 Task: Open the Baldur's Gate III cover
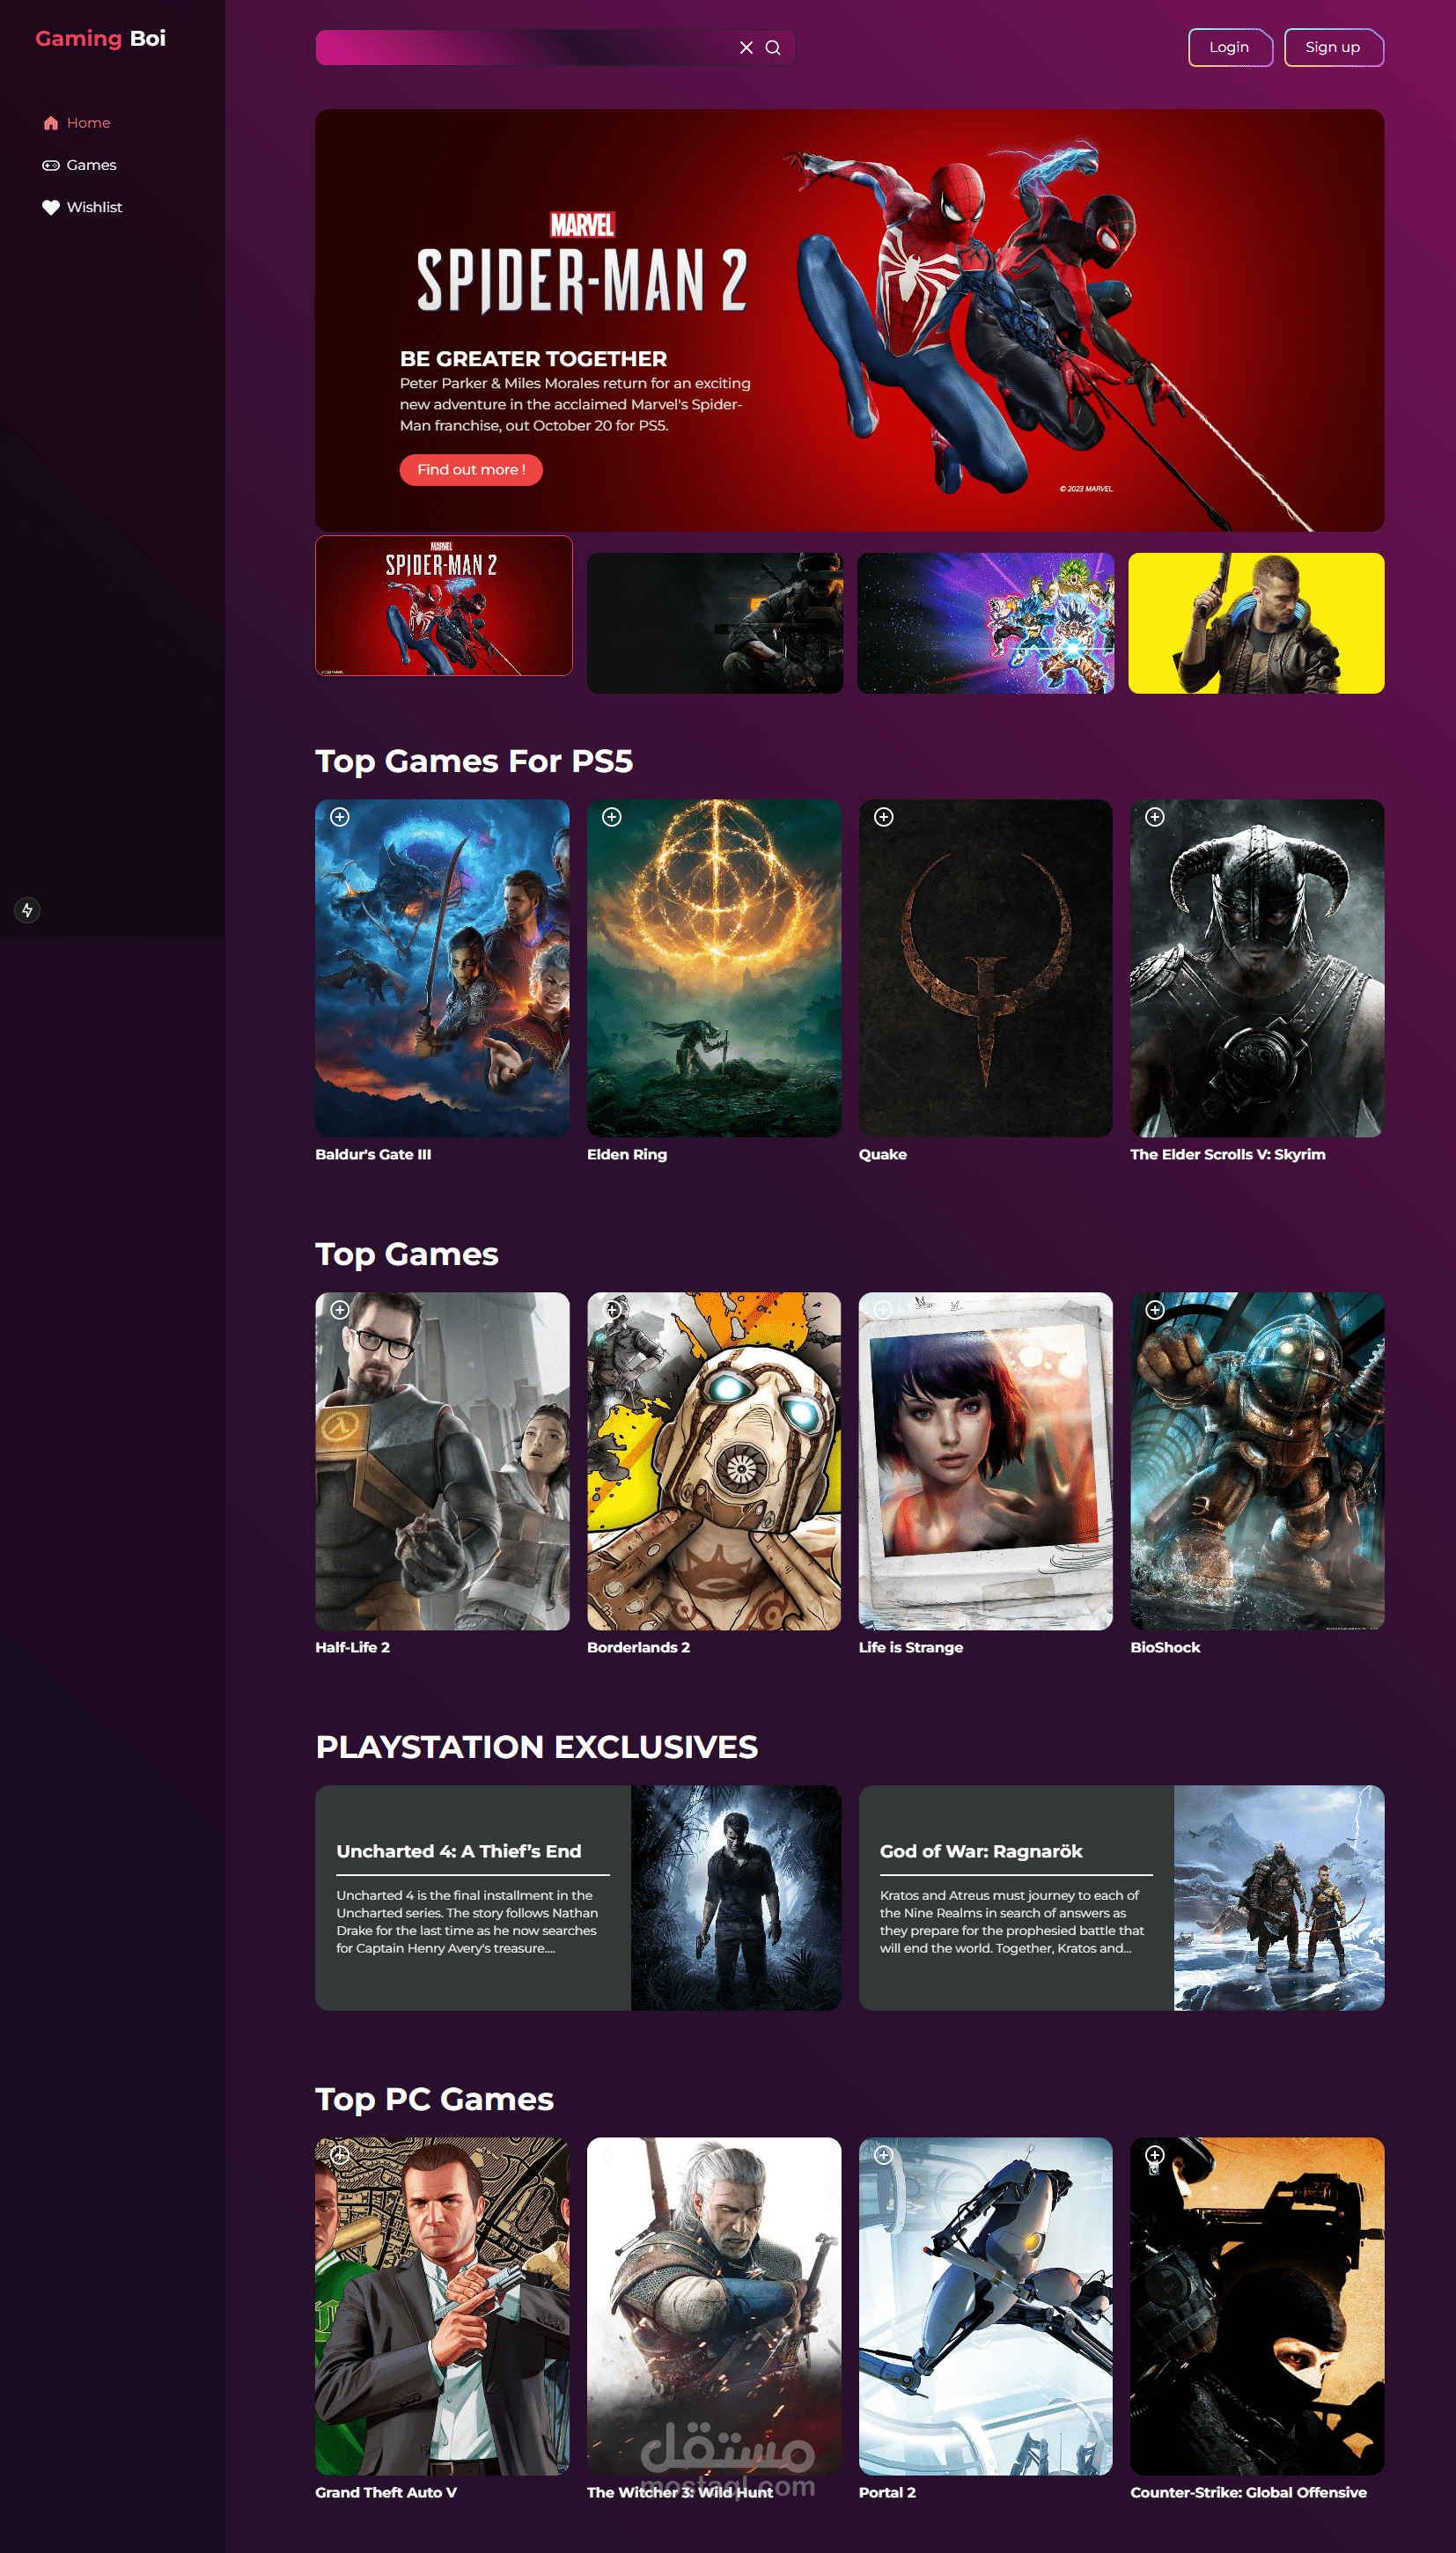442,968
